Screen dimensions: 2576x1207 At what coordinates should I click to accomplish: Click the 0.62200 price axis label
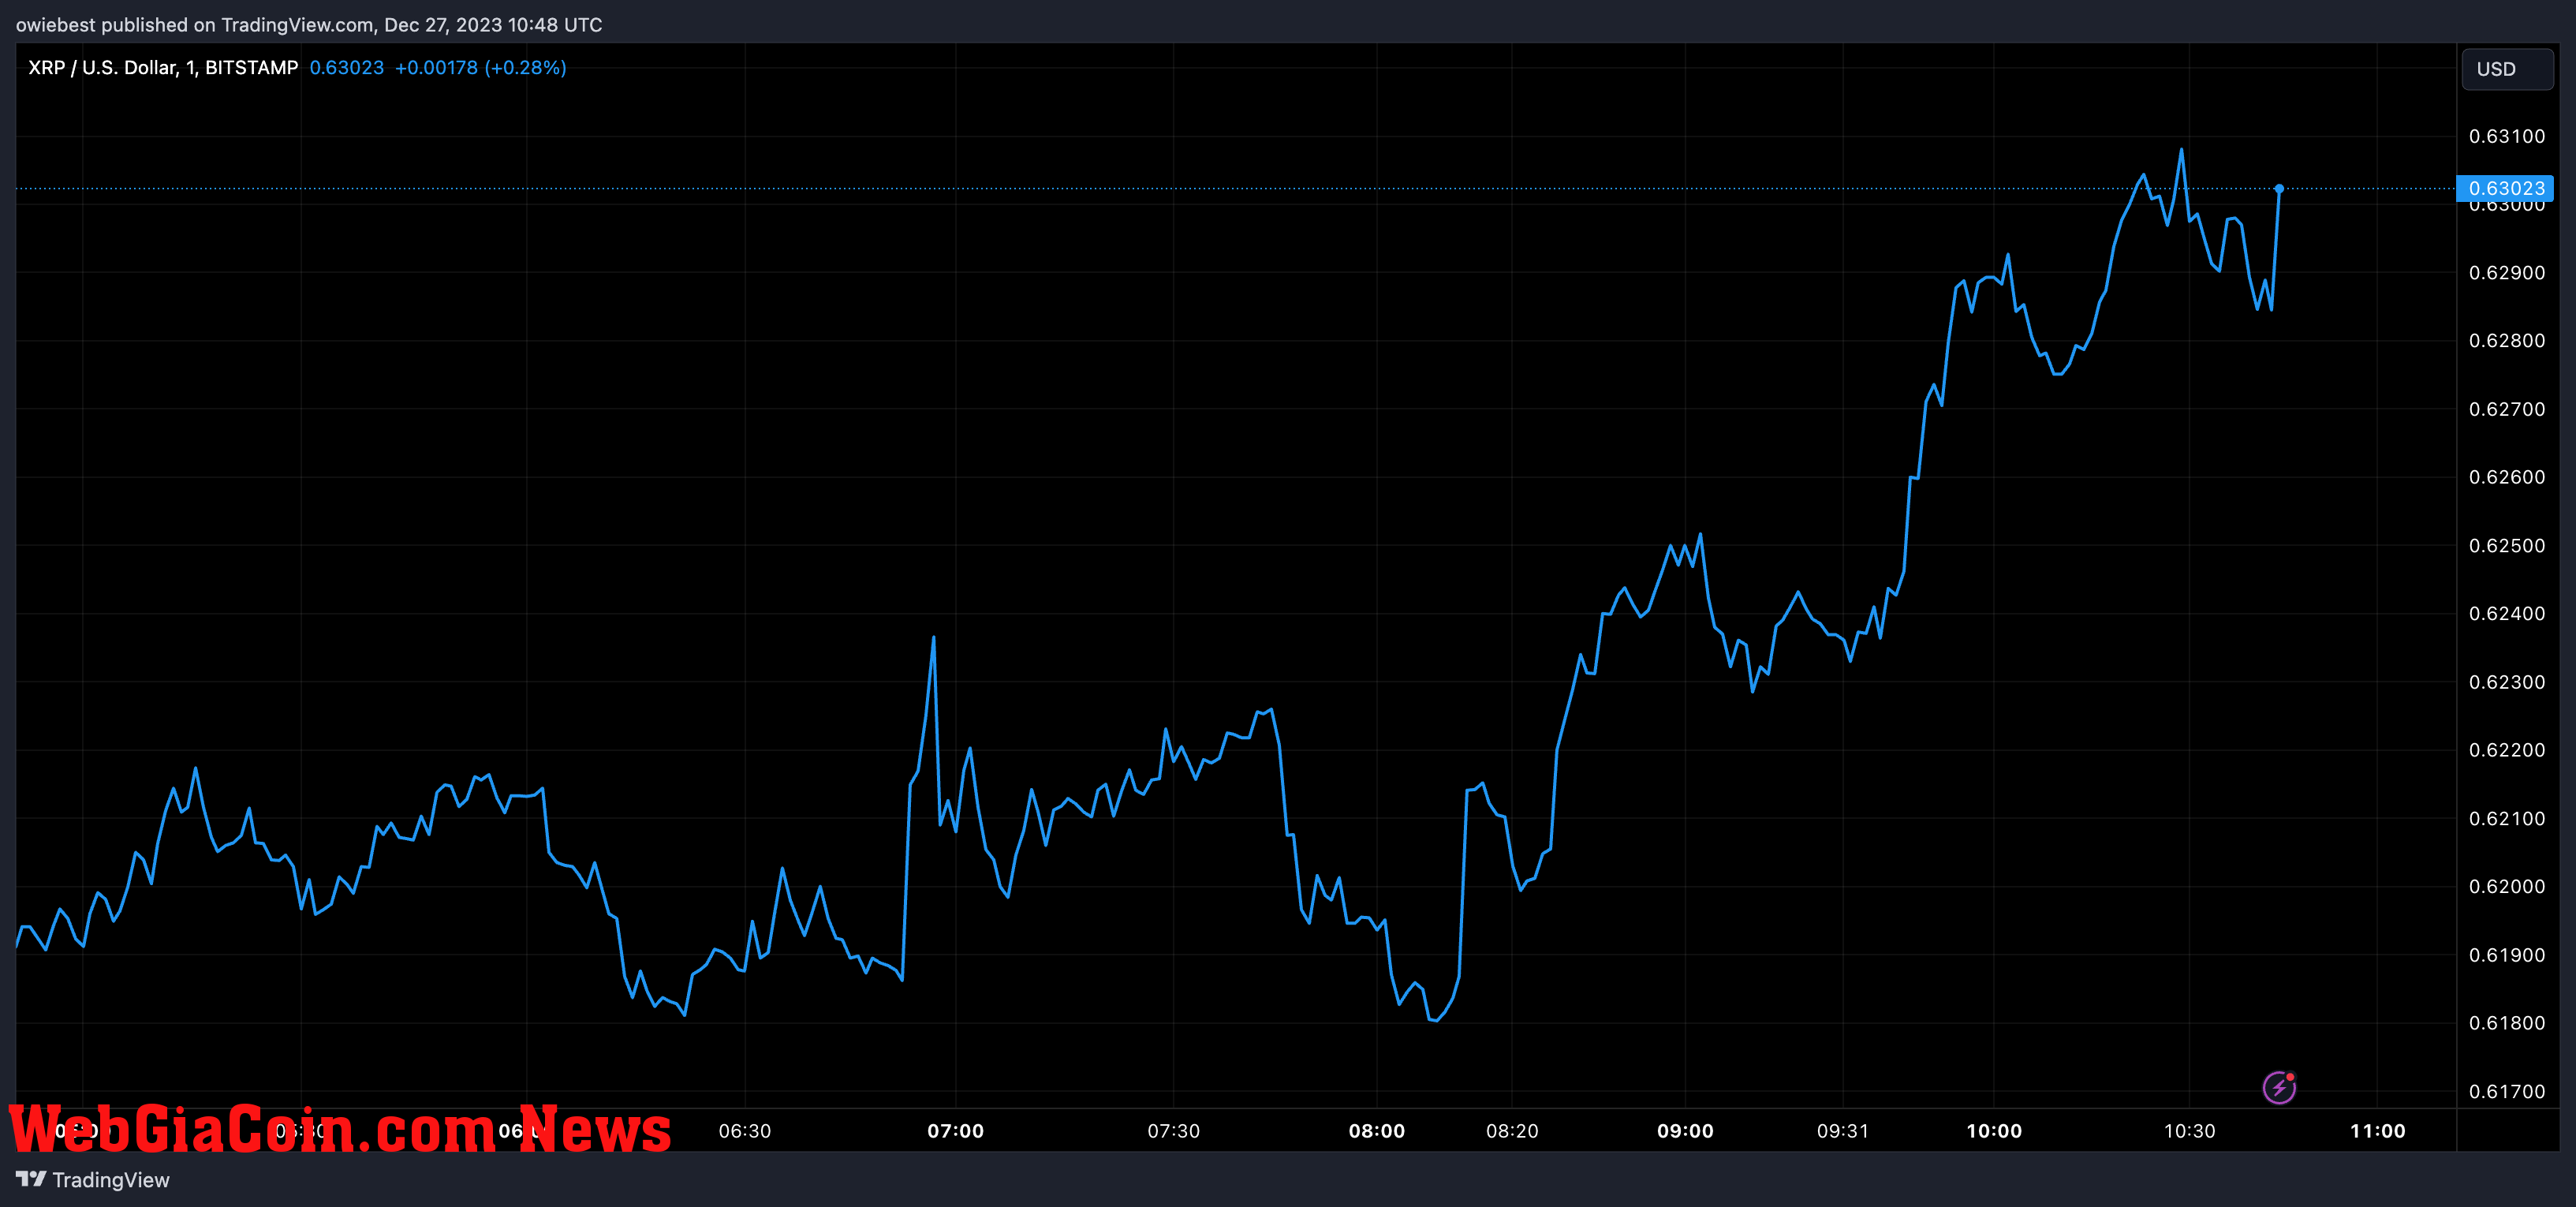[2507, 750]
